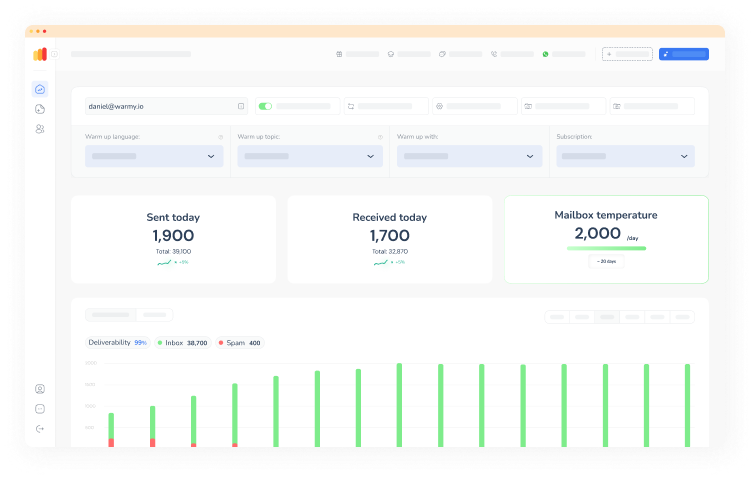Click the green WhatsApp icon in the header
756x478 pixels.
[546, 54]
